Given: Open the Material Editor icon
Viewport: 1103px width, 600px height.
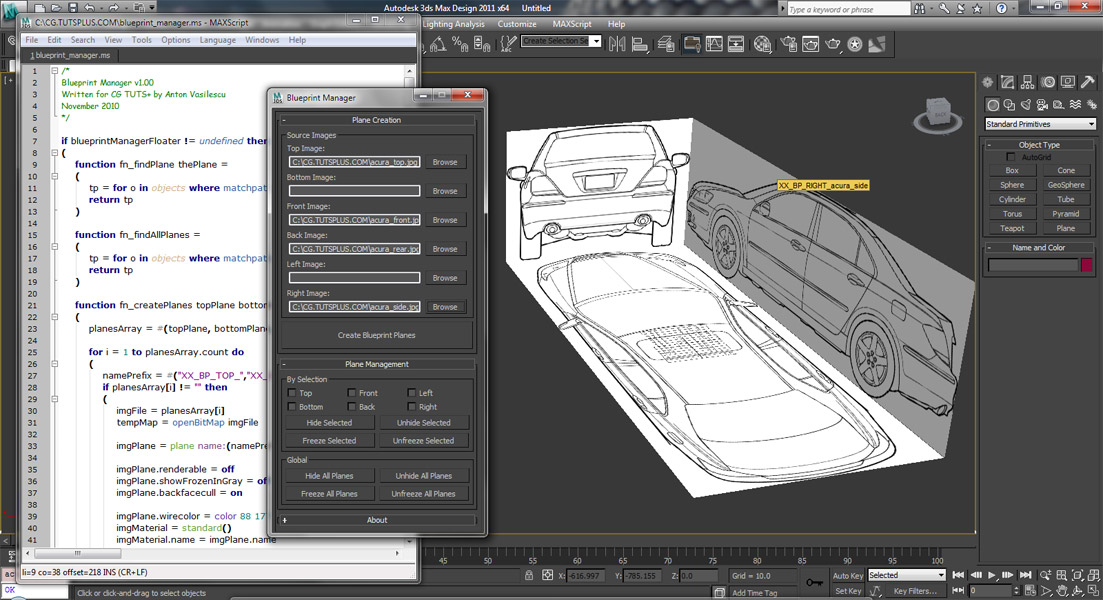Looking at the screenshot, I should pyautogui.click(x=762, y=44).
